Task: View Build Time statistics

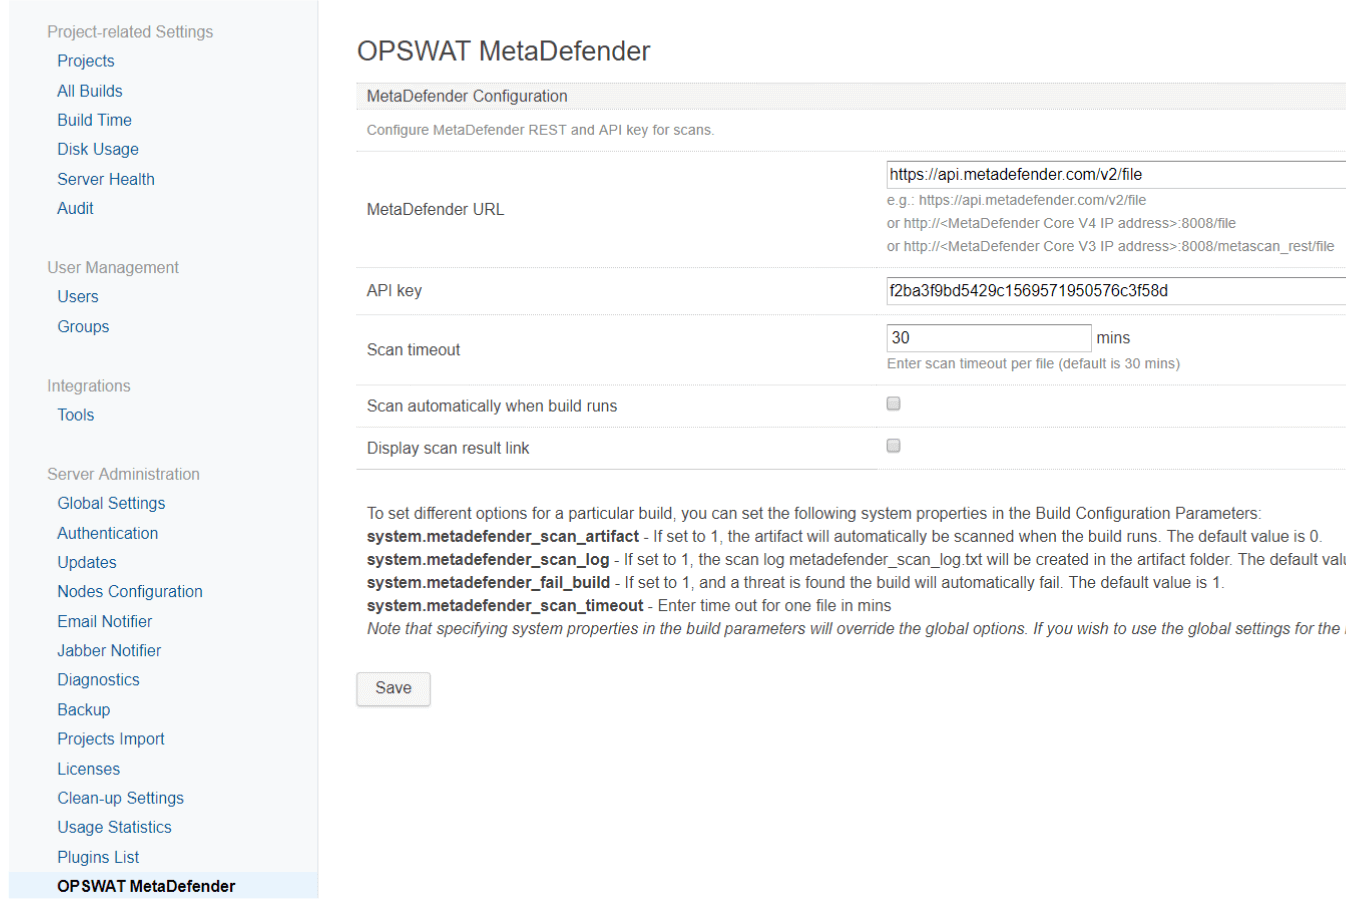Action: coord(94,119)
